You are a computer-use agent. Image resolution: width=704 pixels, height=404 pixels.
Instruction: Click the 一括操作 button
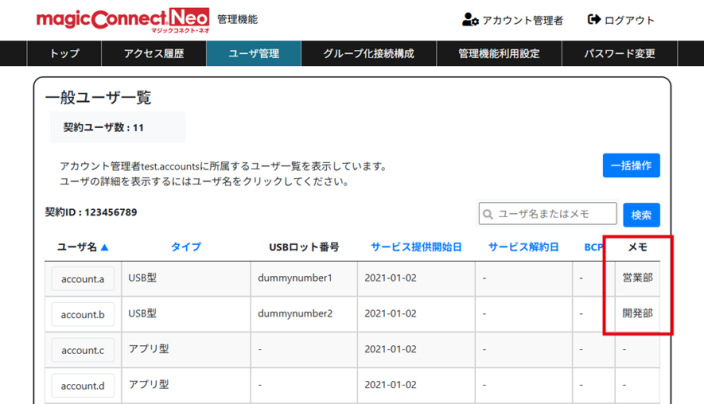(x=631, y=165)
